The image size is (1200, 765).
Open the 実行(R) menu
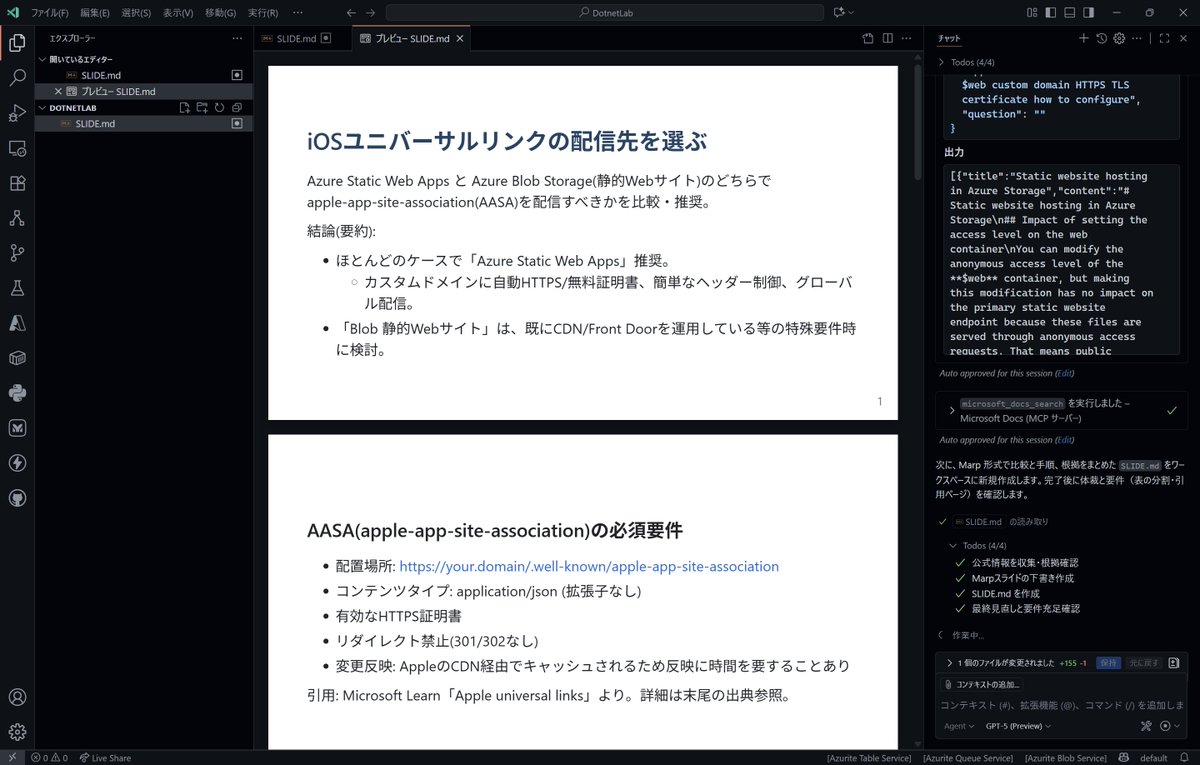pos(262,13)
